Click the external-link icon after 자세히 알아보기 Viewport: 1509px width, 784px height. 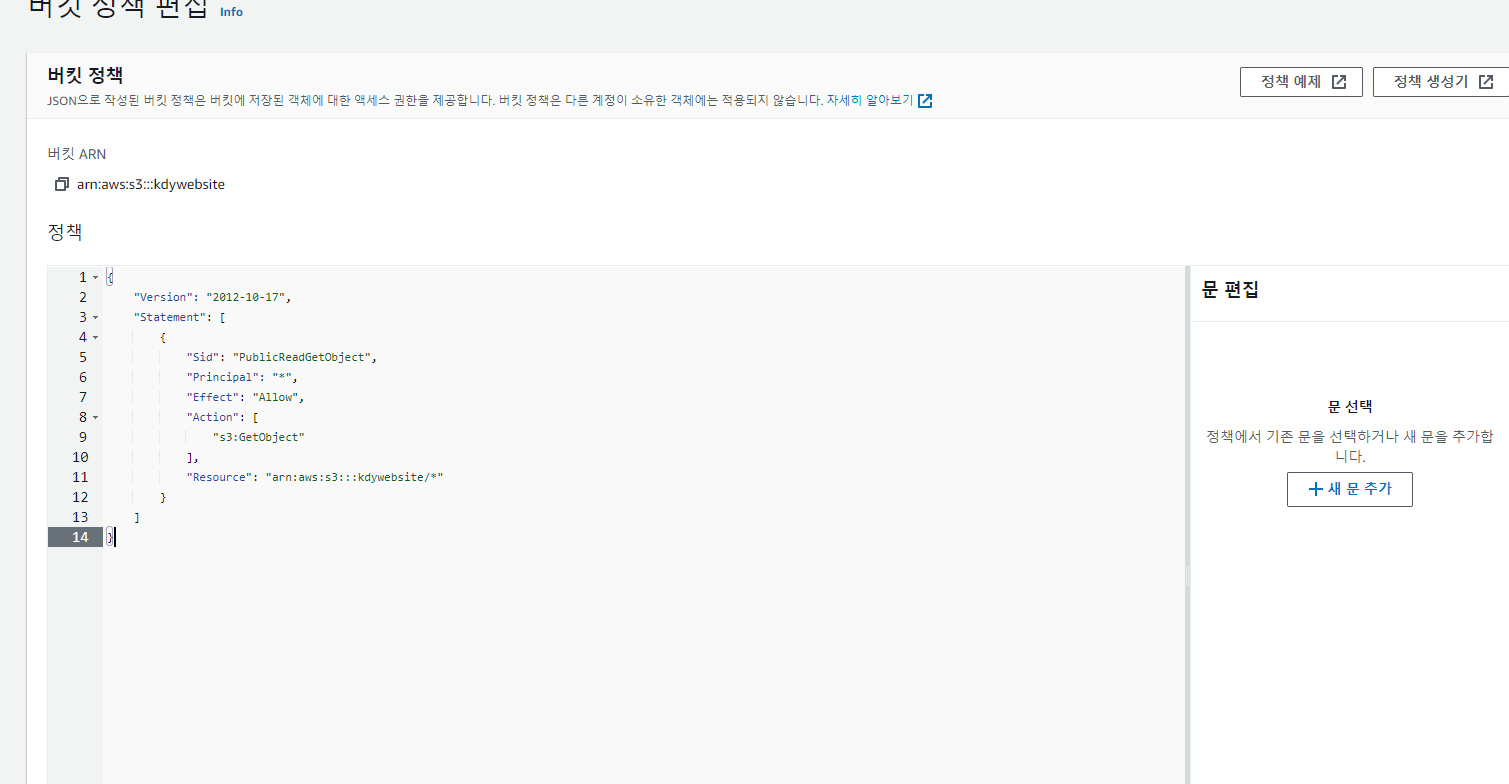click(925, 101)
